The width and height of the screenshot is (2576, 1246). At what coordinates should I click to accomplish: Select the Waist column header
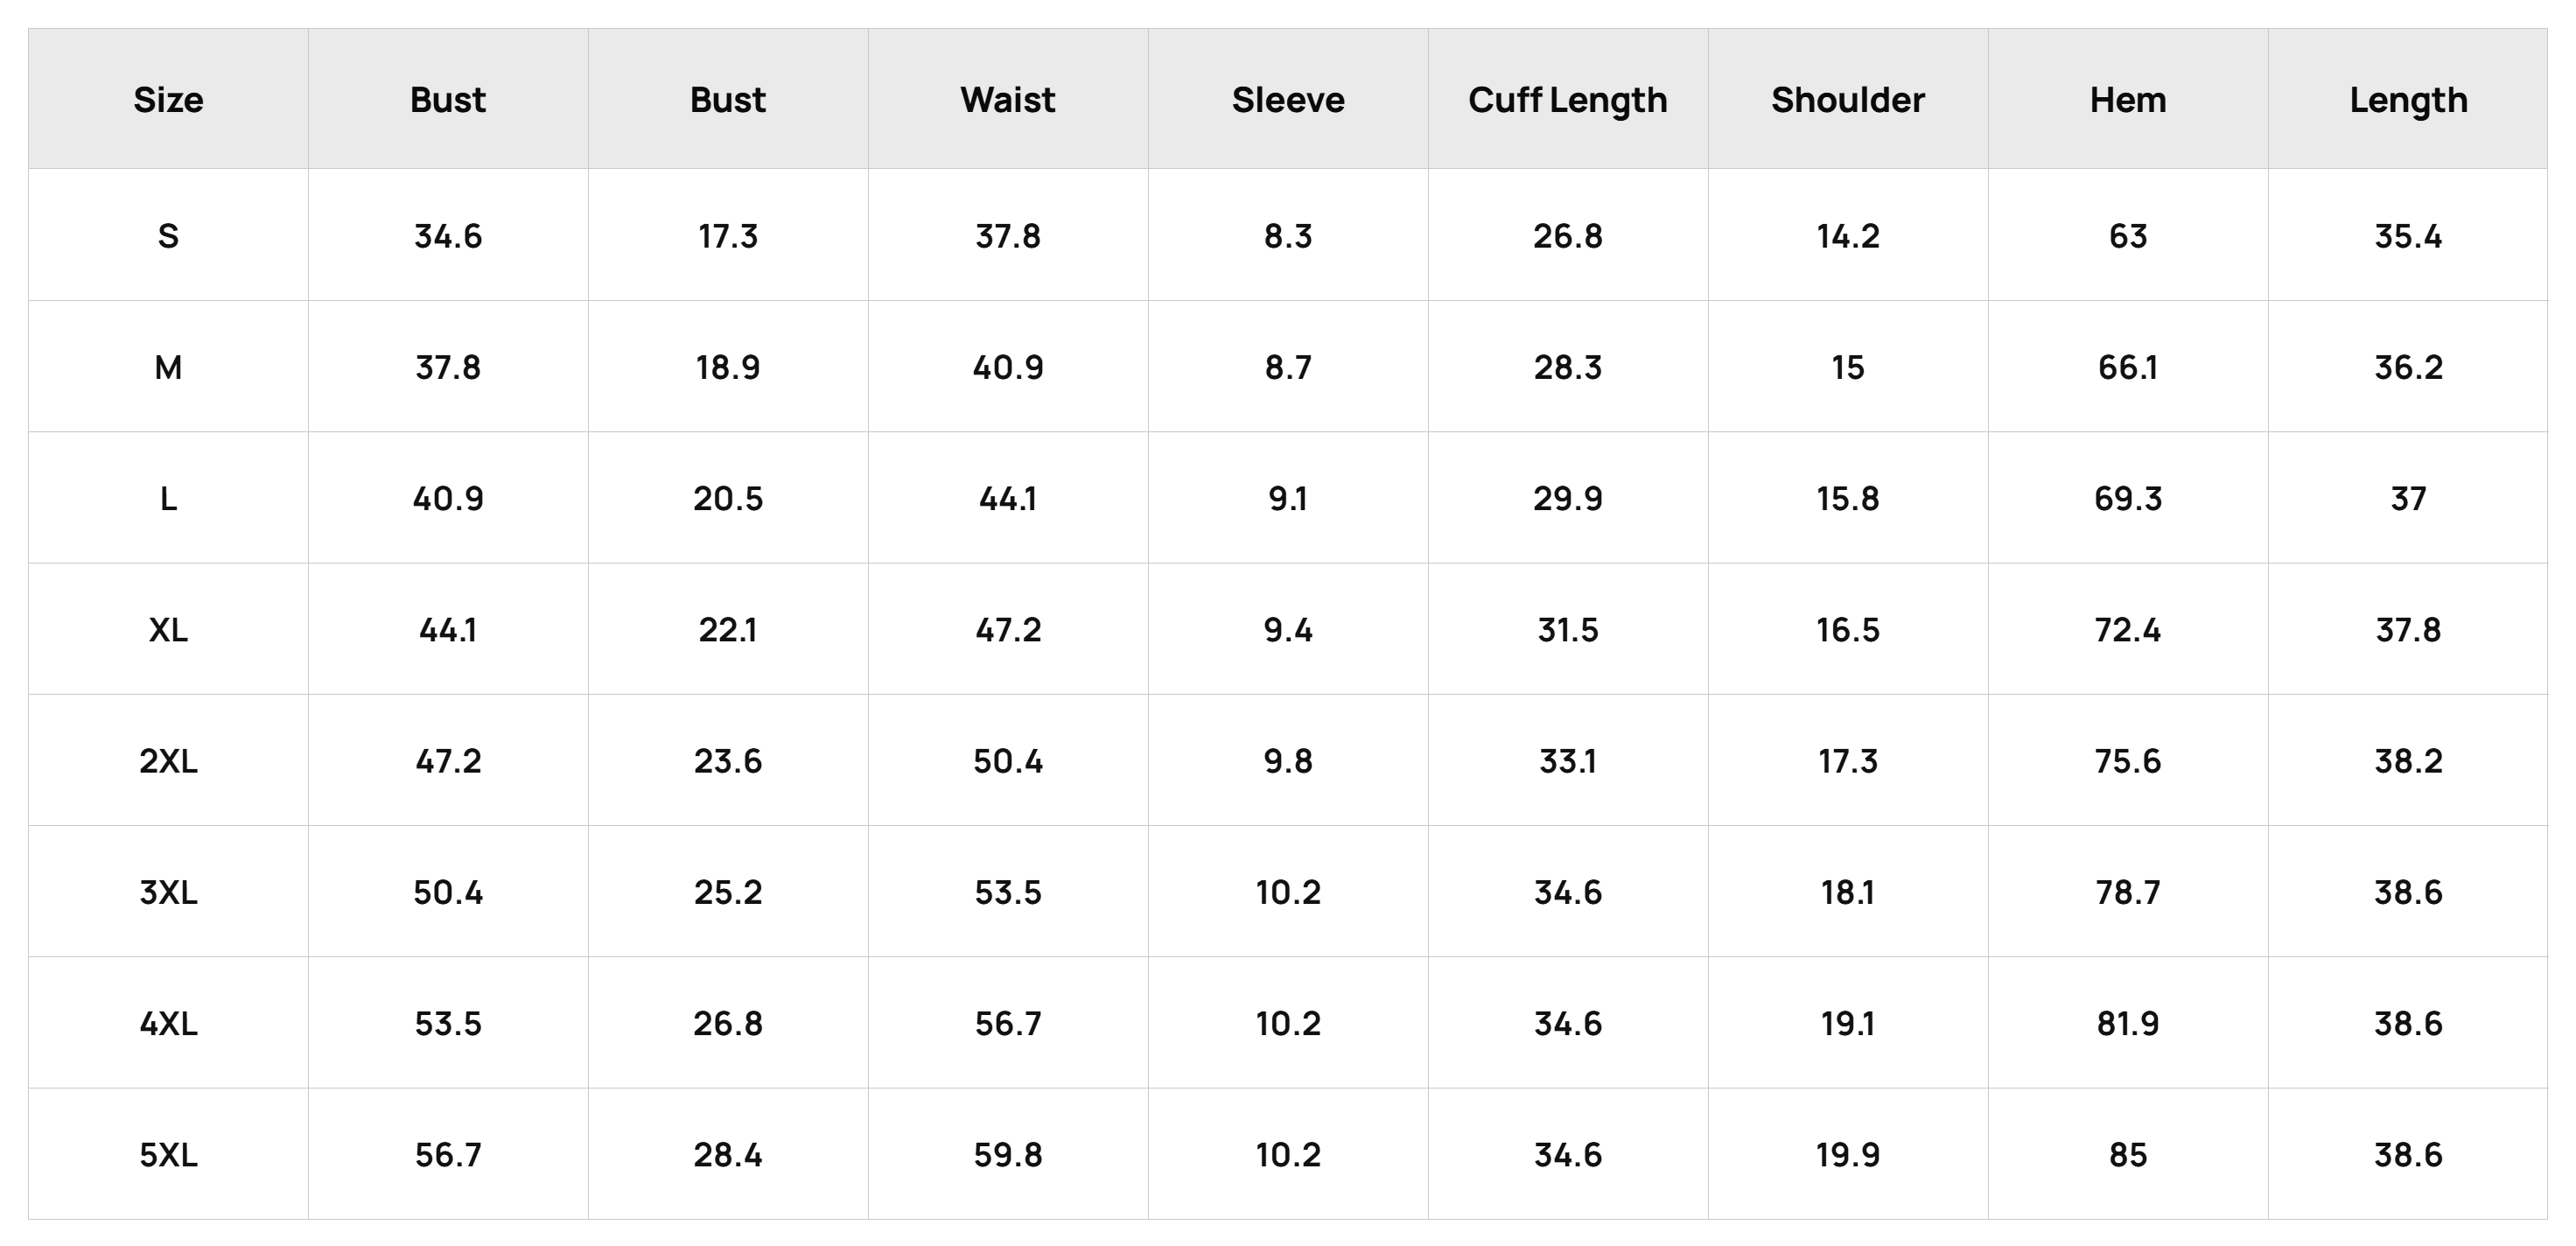1008,99
